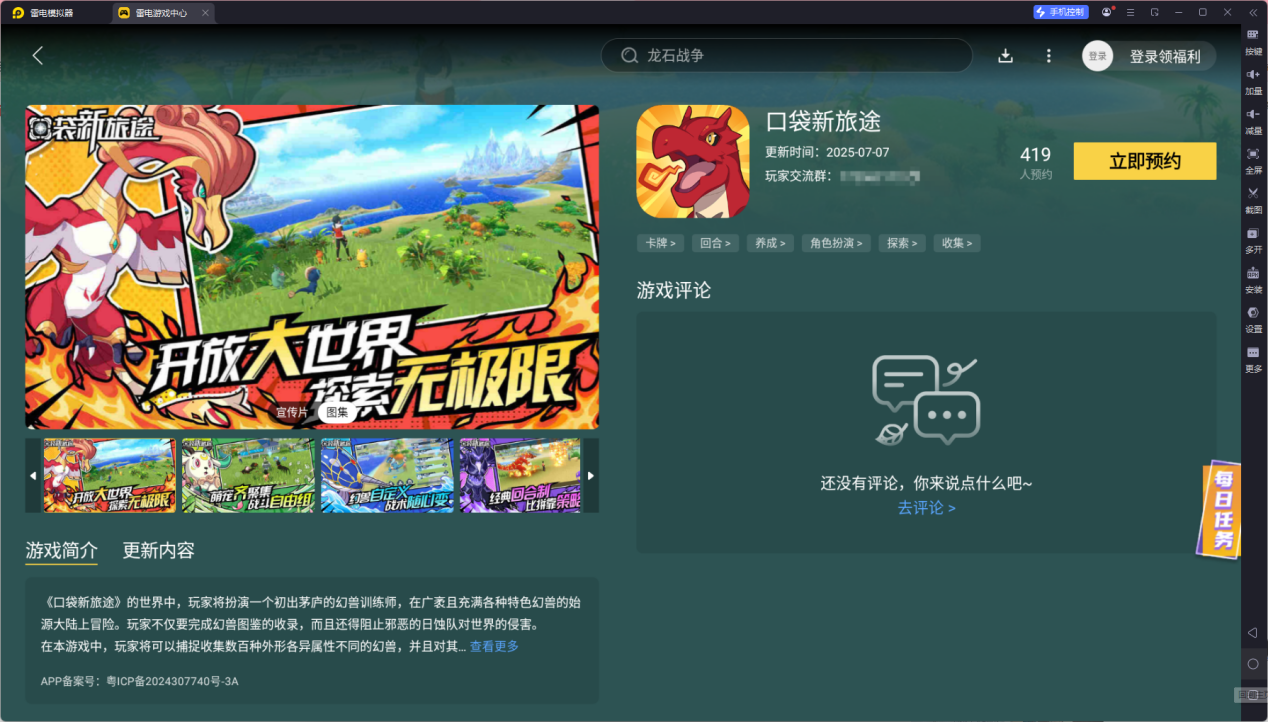Close the 雷电游戏中心 tab

click(x=205, y=13)
